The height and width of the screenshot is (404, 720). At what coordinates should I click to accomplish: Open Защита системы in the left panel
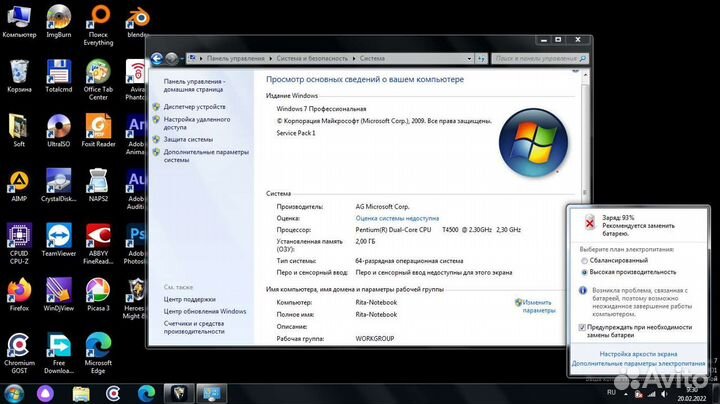(x=188, y=139)
